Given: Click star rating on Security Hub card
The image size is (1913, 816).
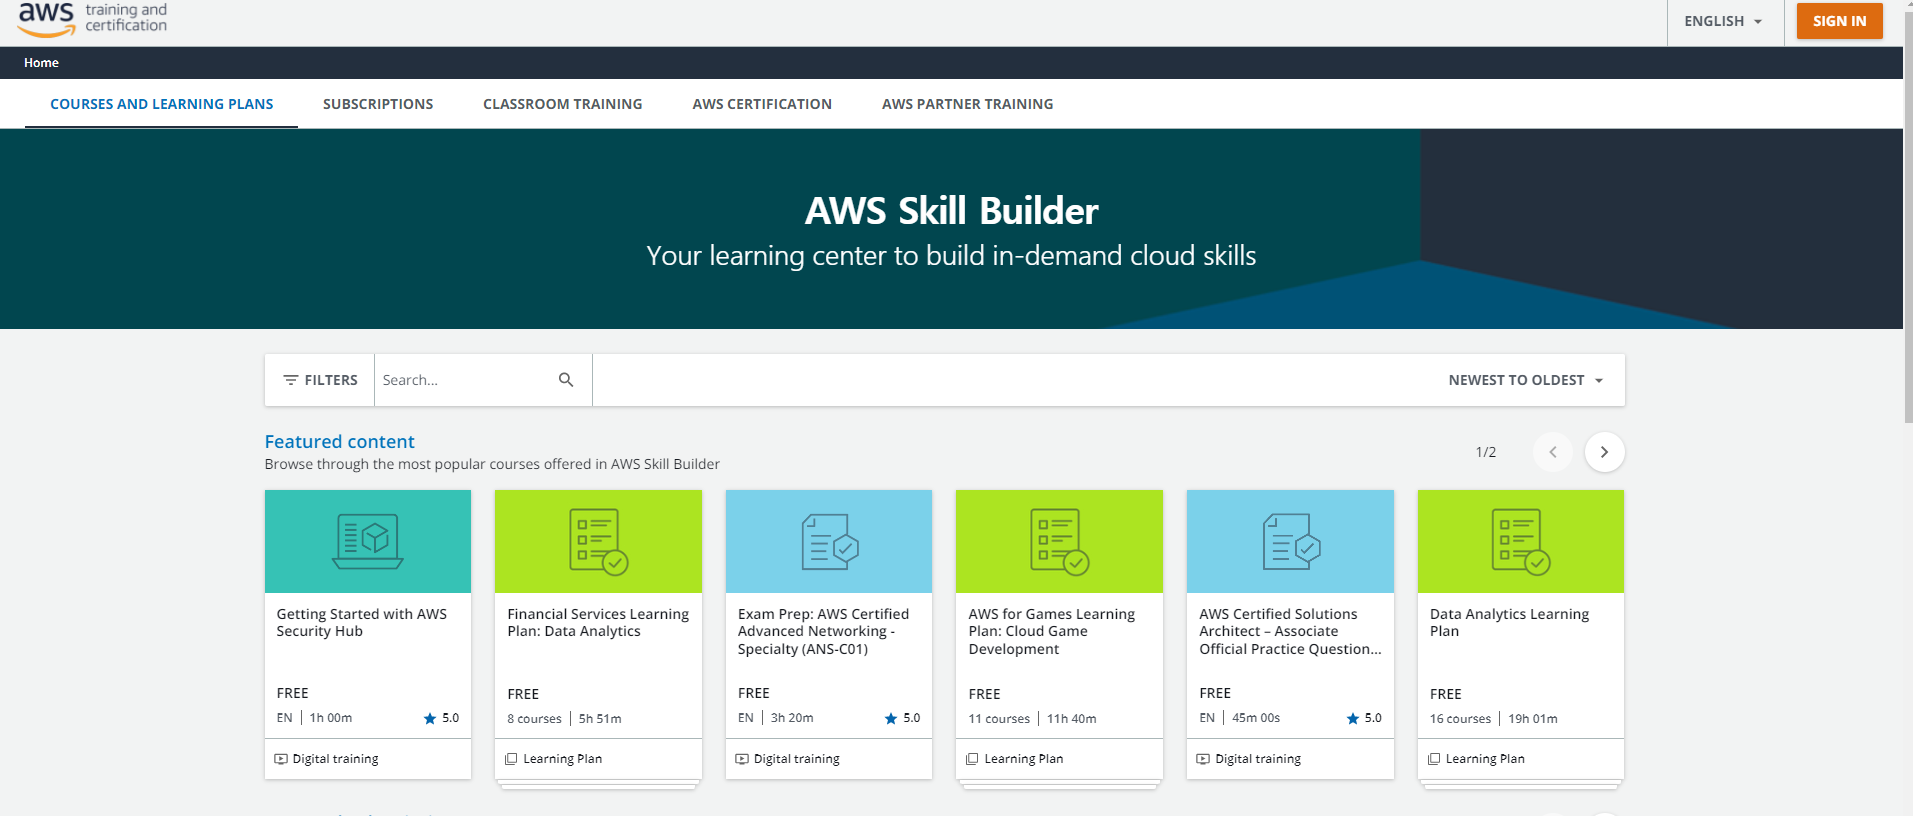Looking at the screenshot, I should pyautogui.click(x=441, y=718).
